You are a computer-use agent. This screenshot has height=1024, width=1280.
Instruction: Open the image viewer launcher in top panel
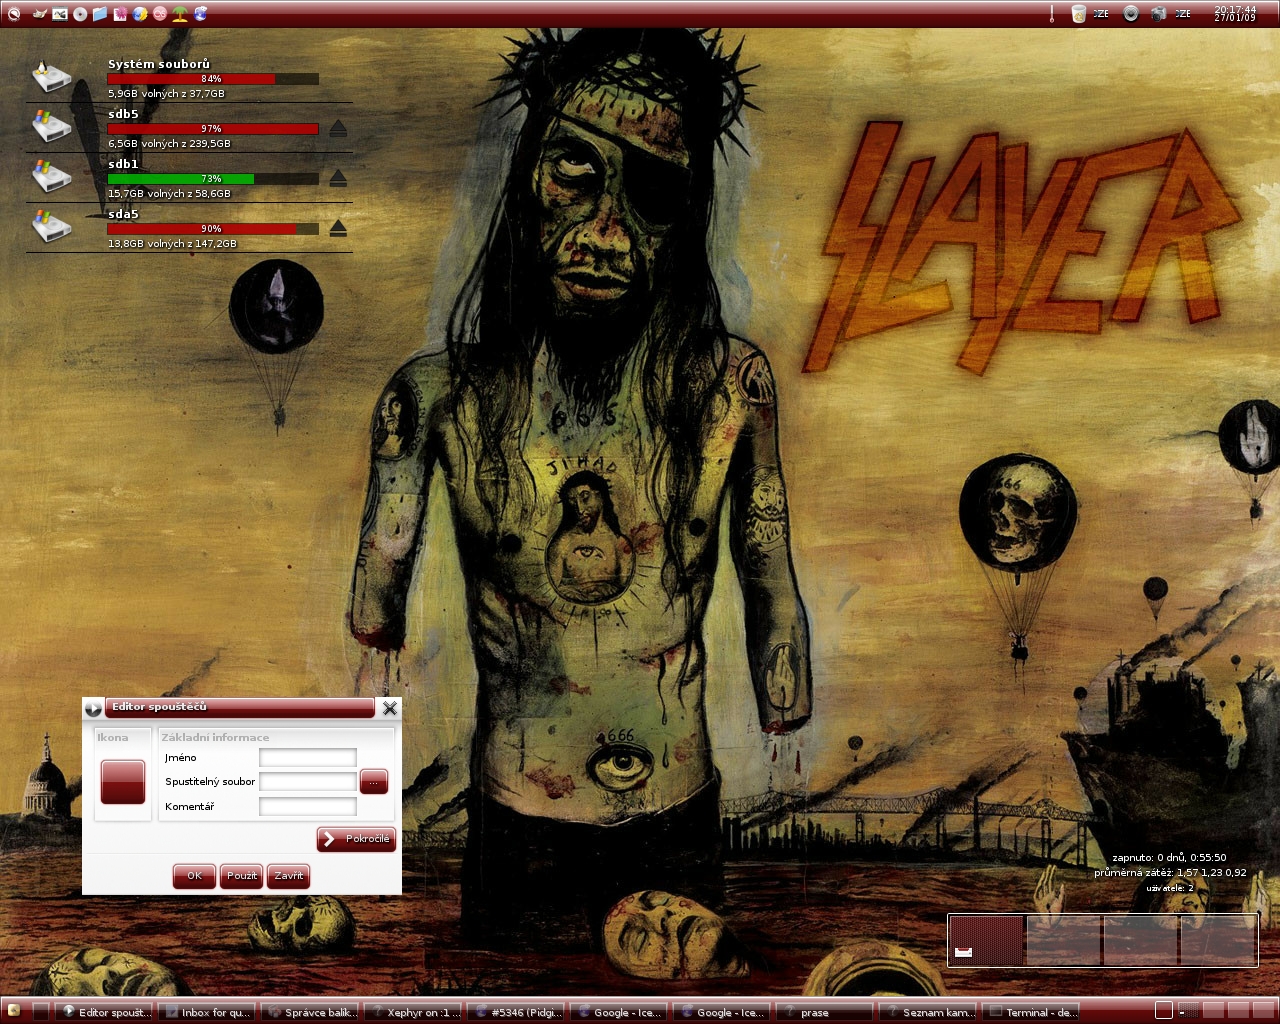pos(60,14)
